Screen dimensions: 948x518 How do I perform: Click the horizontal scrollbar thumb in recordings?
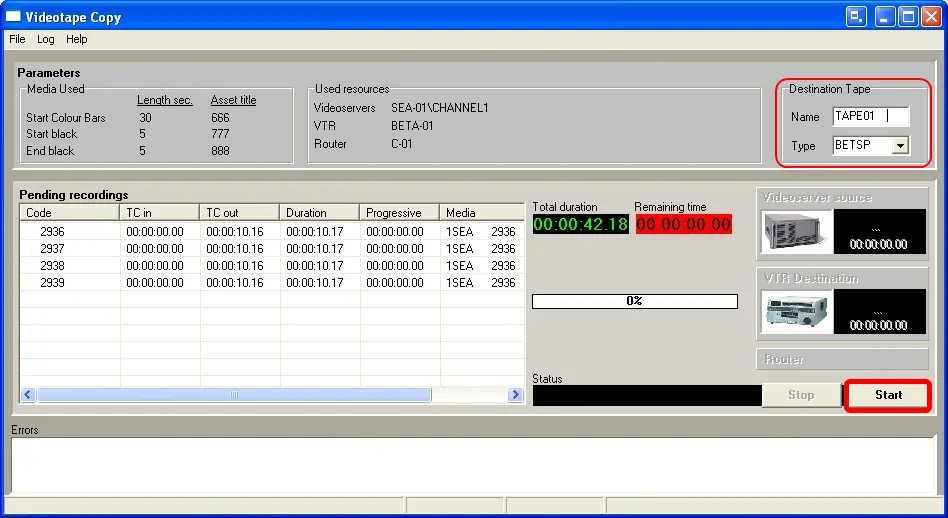(x=234, y=395)
